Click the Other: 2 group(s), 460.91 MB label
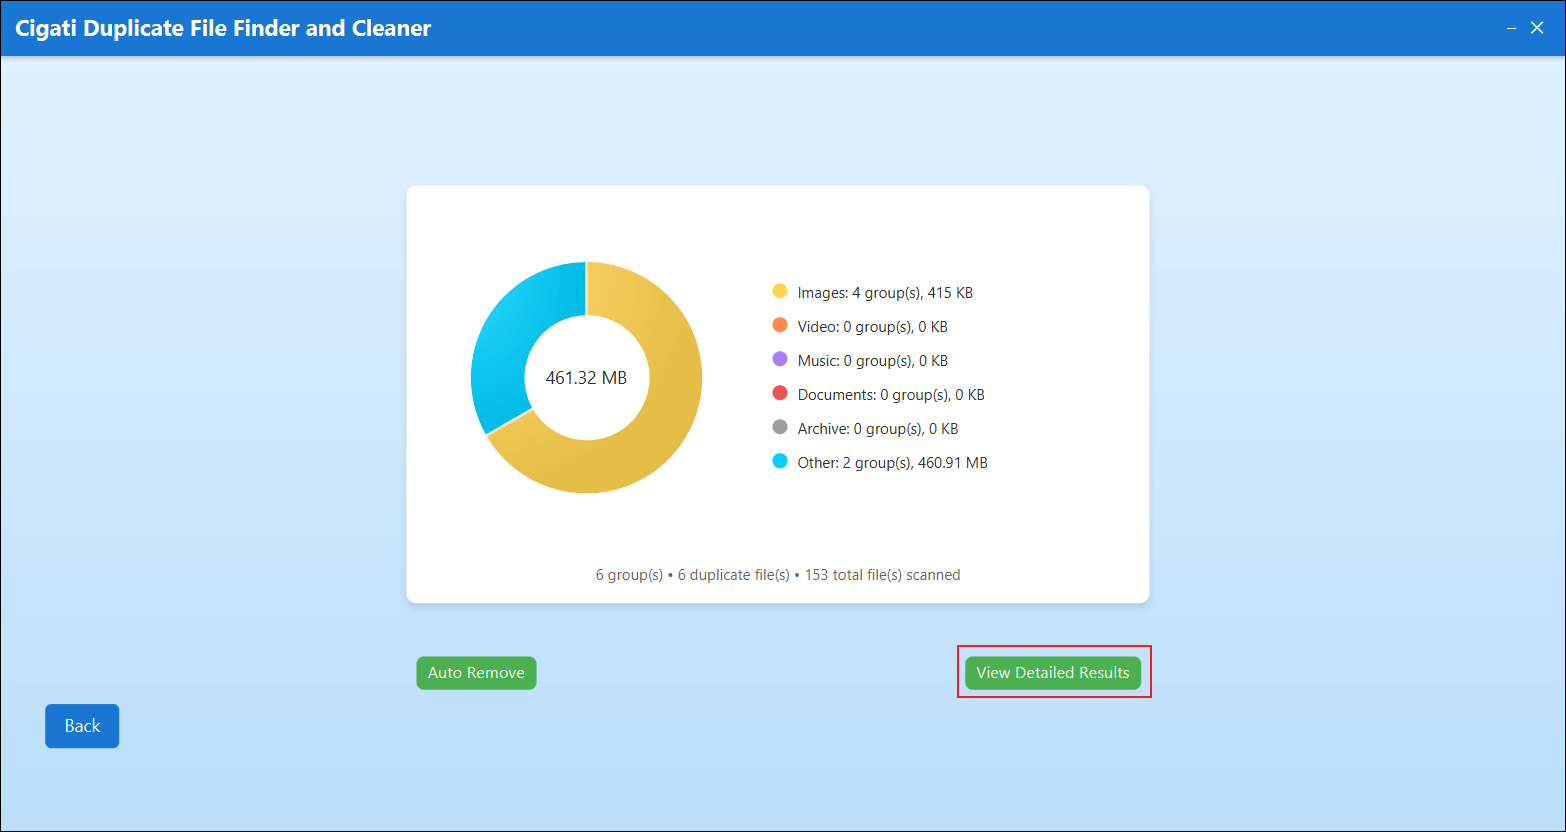The width and height of the screenshot is (1566, 832). point(892,463)
